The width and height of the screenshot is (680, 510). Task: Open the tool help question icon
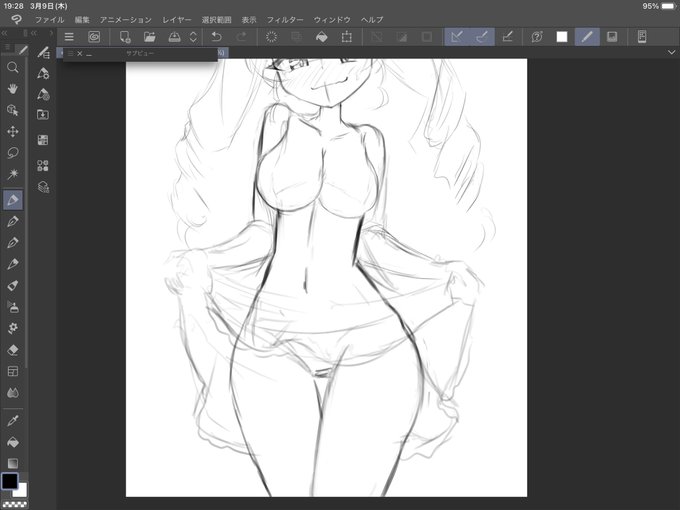coord(537,37)
